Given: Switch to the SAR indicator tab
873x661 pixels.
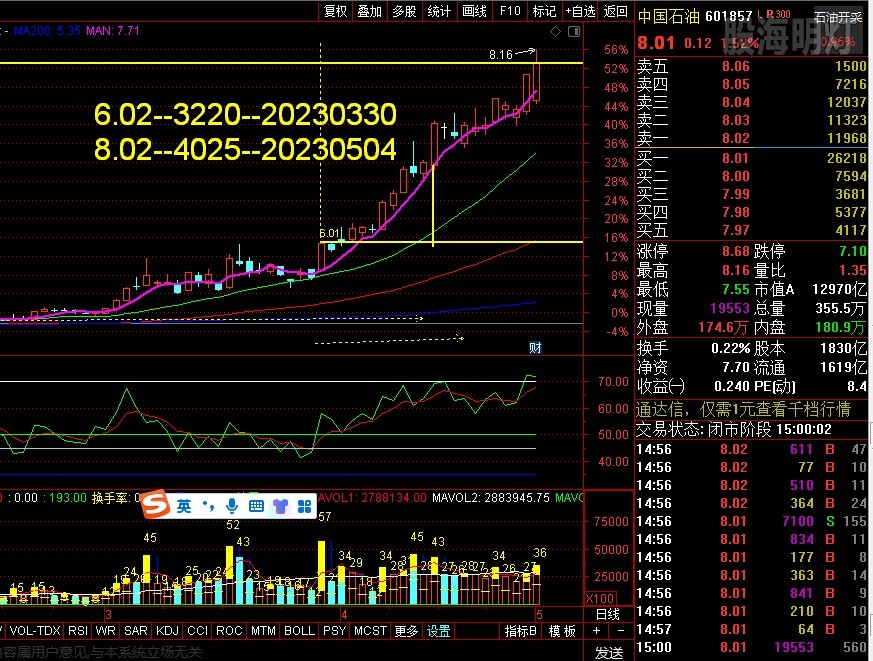Looking at the screenshot, I should point(135,630).
